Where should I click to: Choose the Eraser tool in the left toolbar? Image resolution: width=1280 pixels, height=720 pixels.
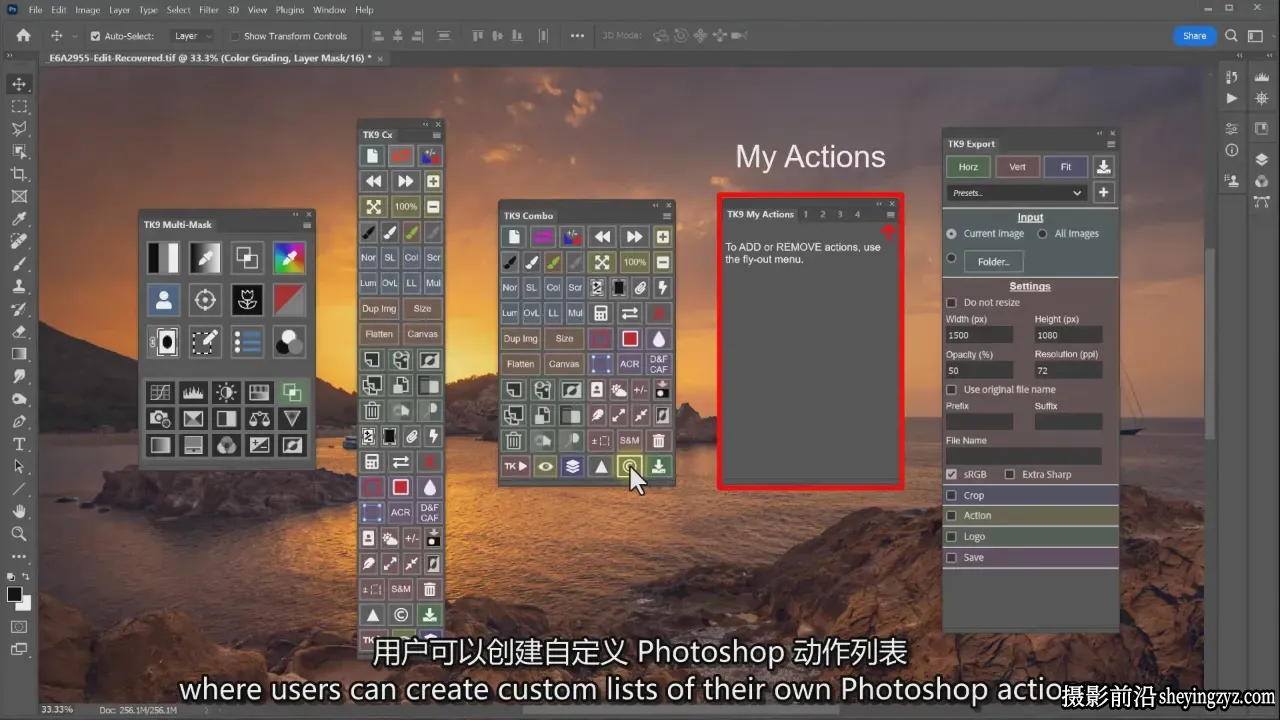tap(19, 331)
